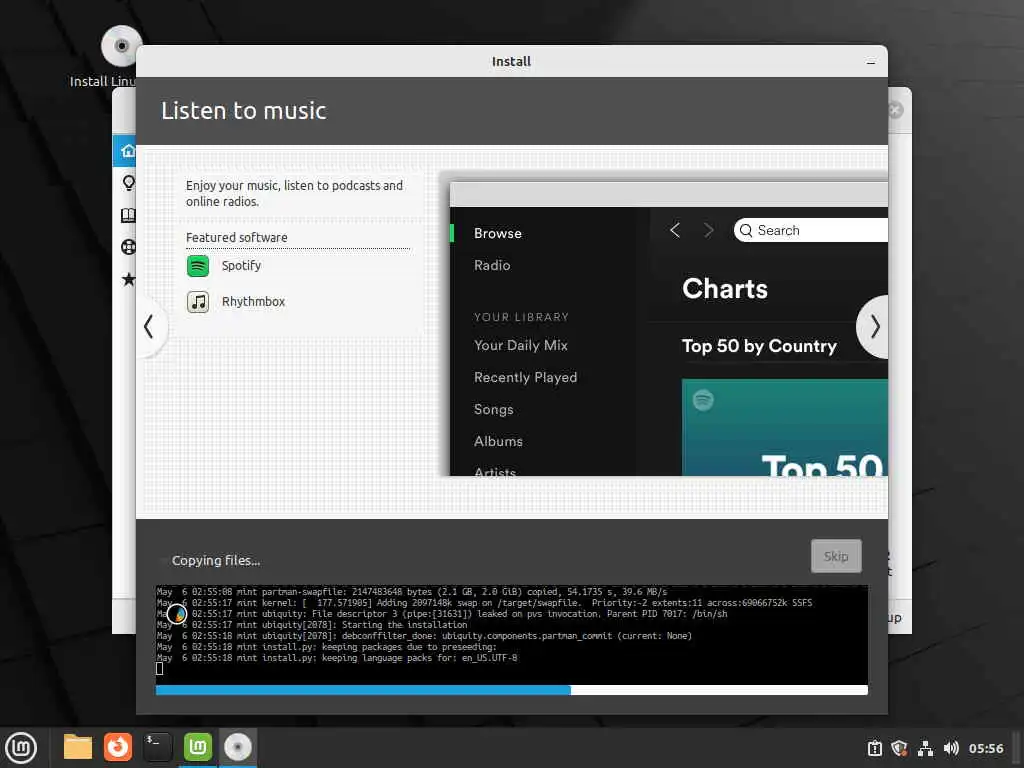Open the lightbulb first-steps icon in the Welcome window

(x=129, y=183)
